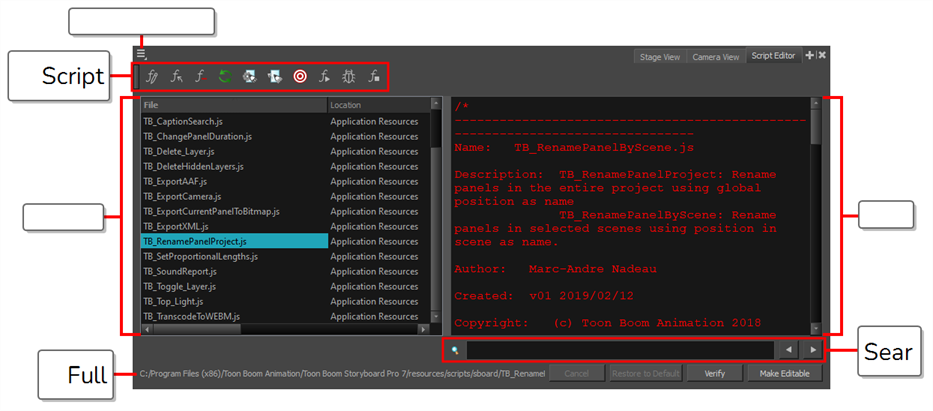Click the Delete Script icon
933x411 pixels.
(x=202, y=76)
